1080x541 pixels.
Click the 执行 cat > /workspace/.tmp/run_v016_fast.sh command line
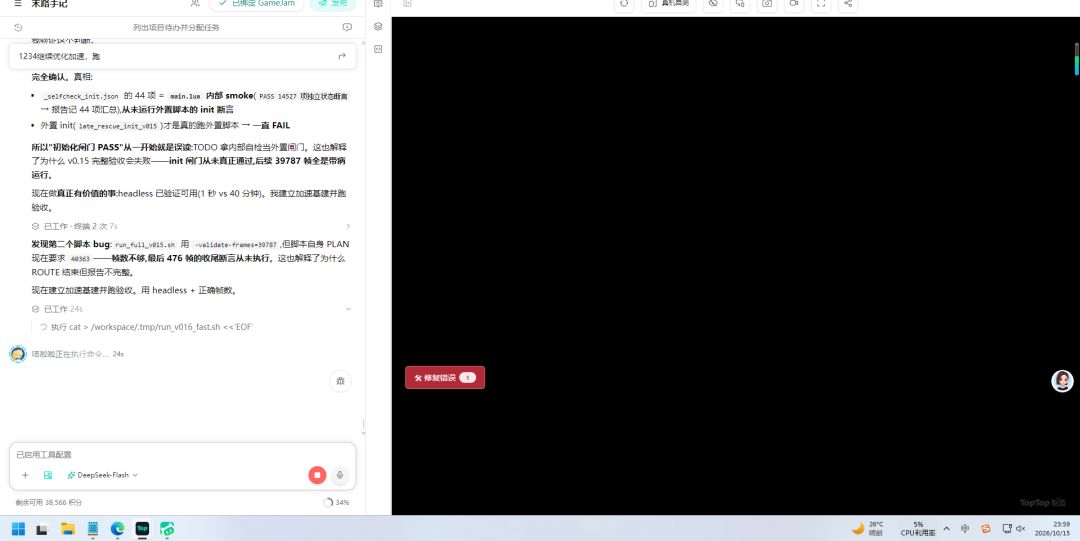(146, 327)
